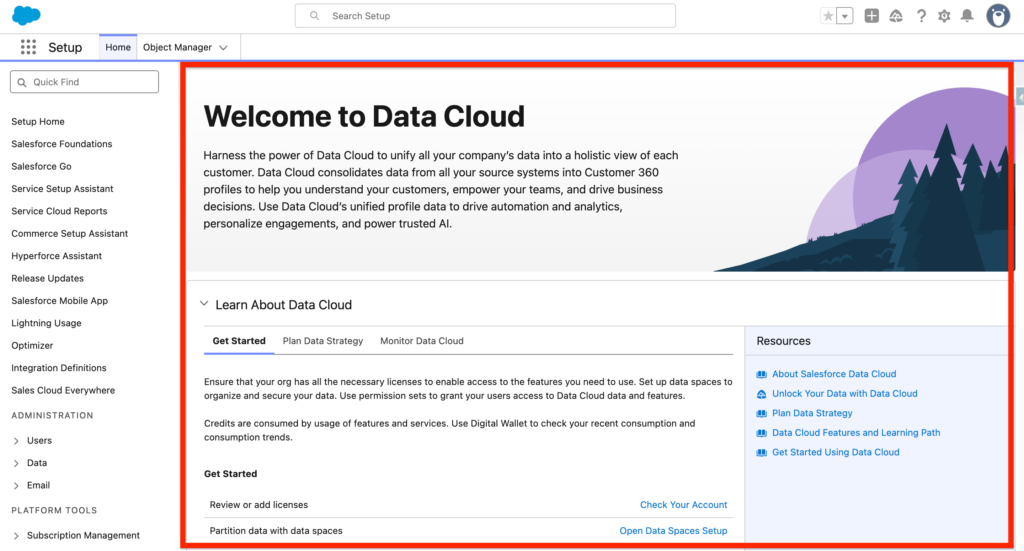
Task: Open the Trailhead guidance icon
Action: 896,16
